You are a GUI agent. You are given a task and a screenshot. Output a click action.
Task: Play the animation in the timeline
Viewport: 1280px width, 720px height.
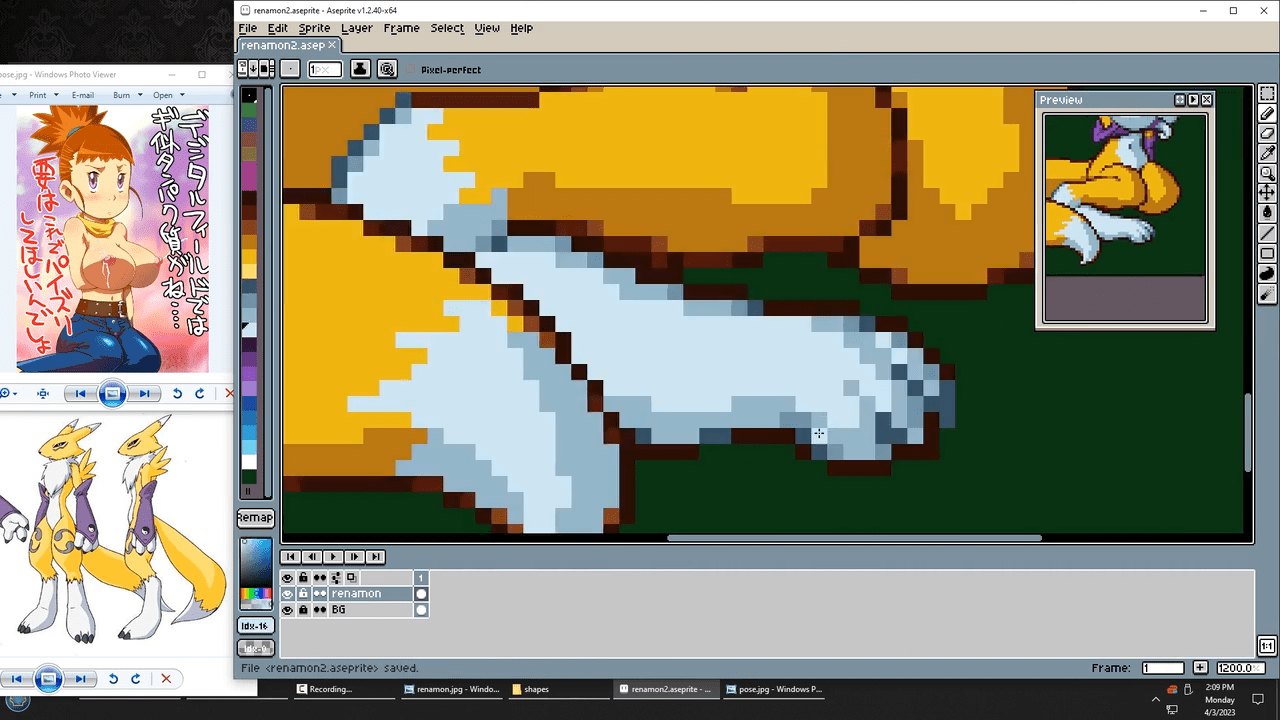pos(333,557)
